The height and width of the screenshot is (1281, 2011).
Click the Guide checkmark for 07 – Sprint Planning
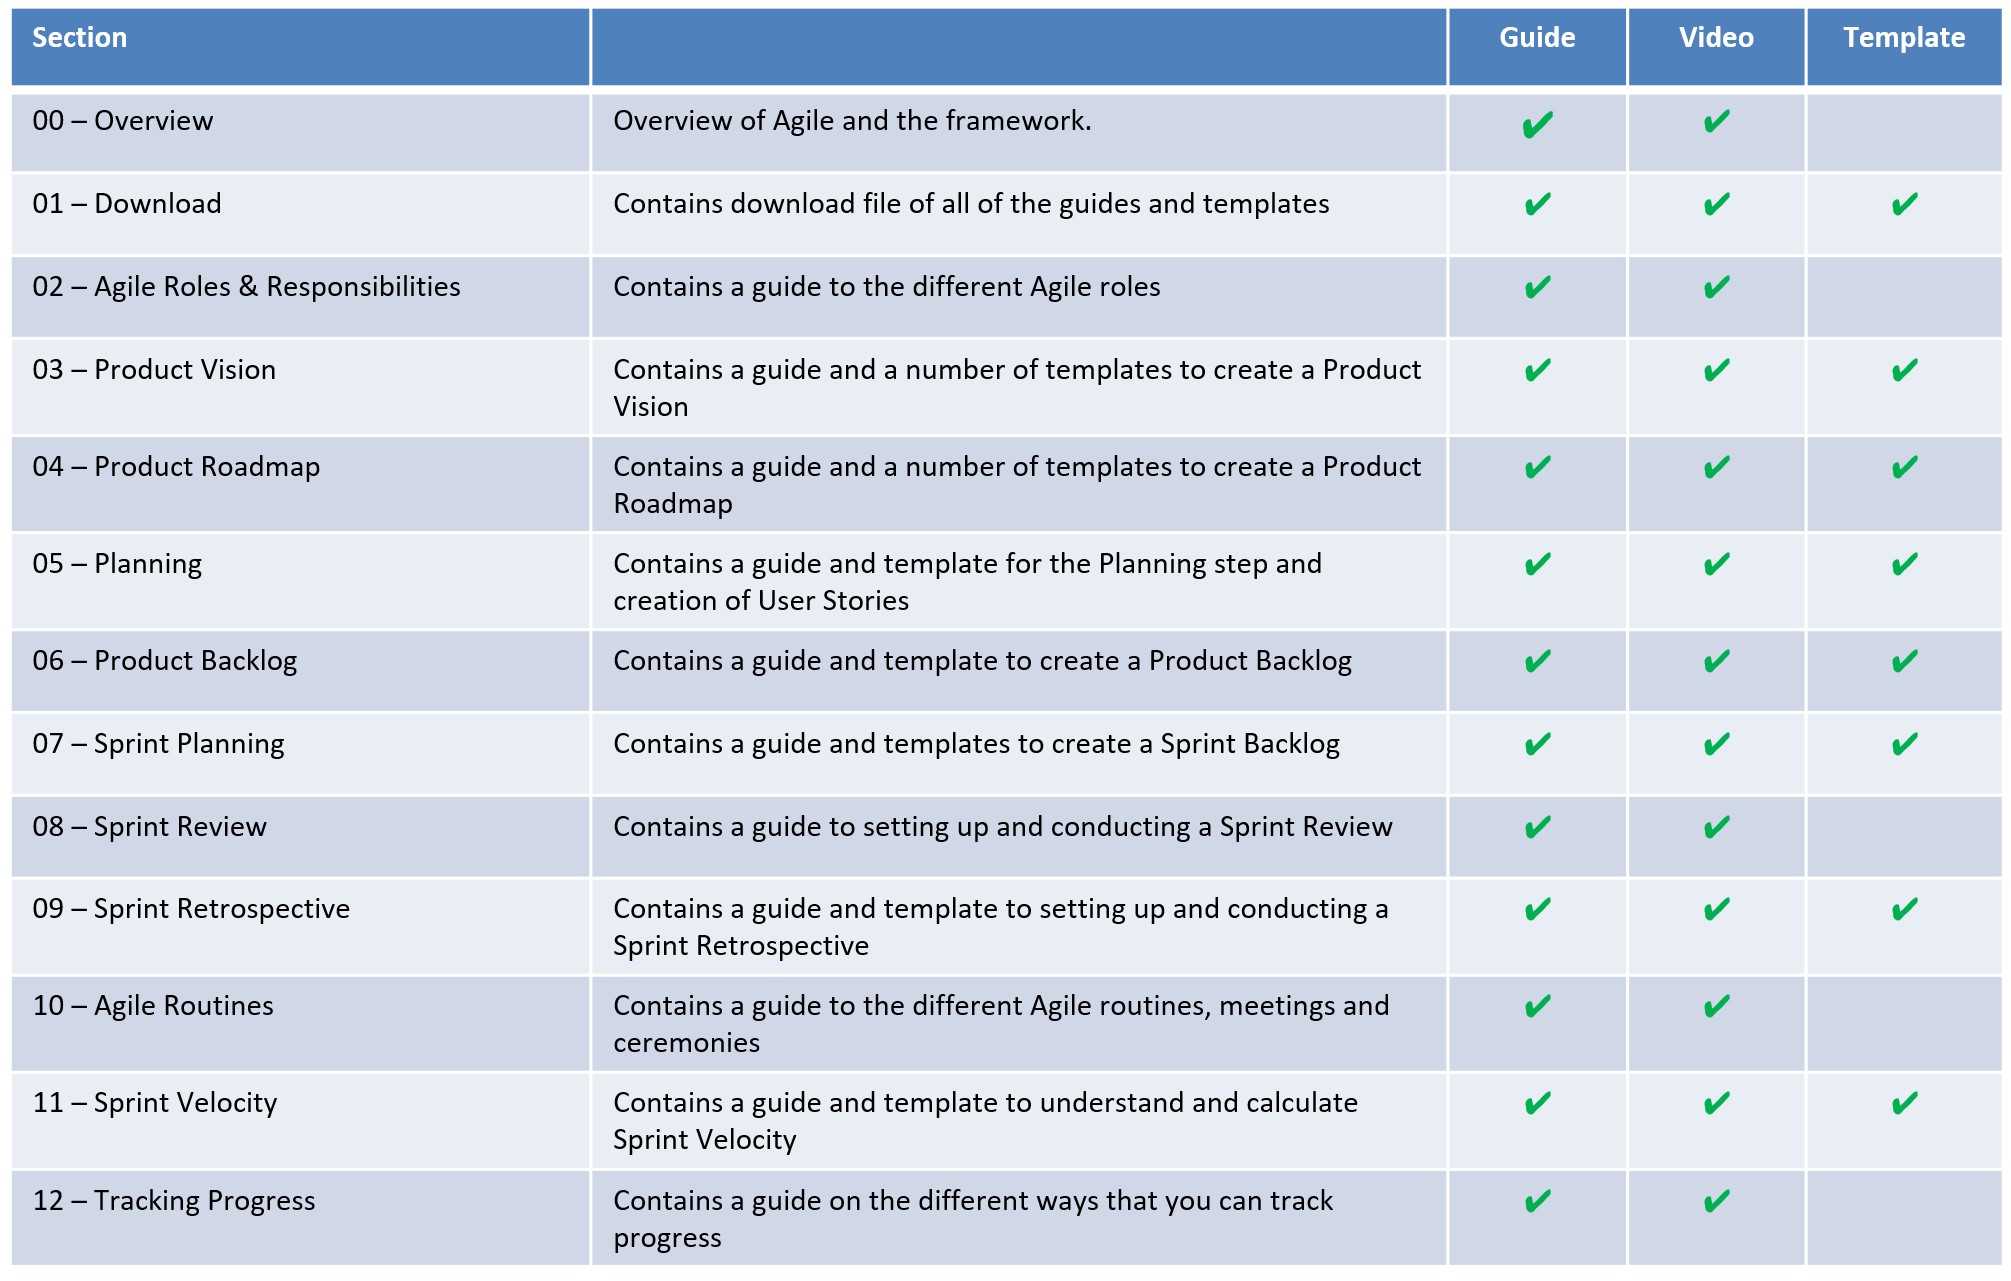(x=1537, y=745)
